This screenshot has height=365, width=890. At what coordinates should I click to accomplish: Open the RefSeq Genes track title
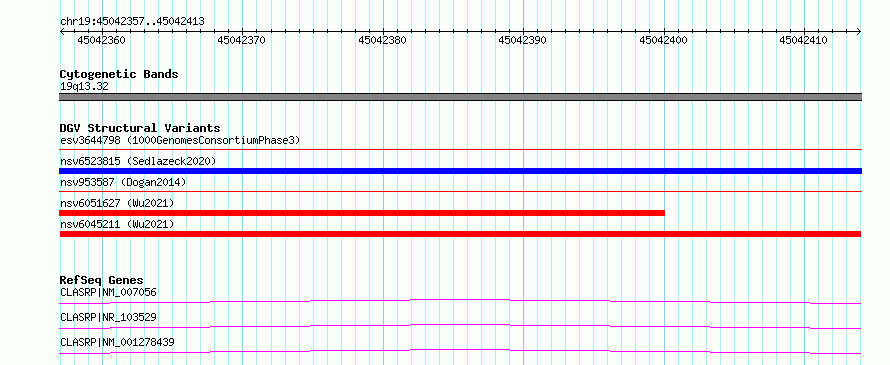[102, 280]
